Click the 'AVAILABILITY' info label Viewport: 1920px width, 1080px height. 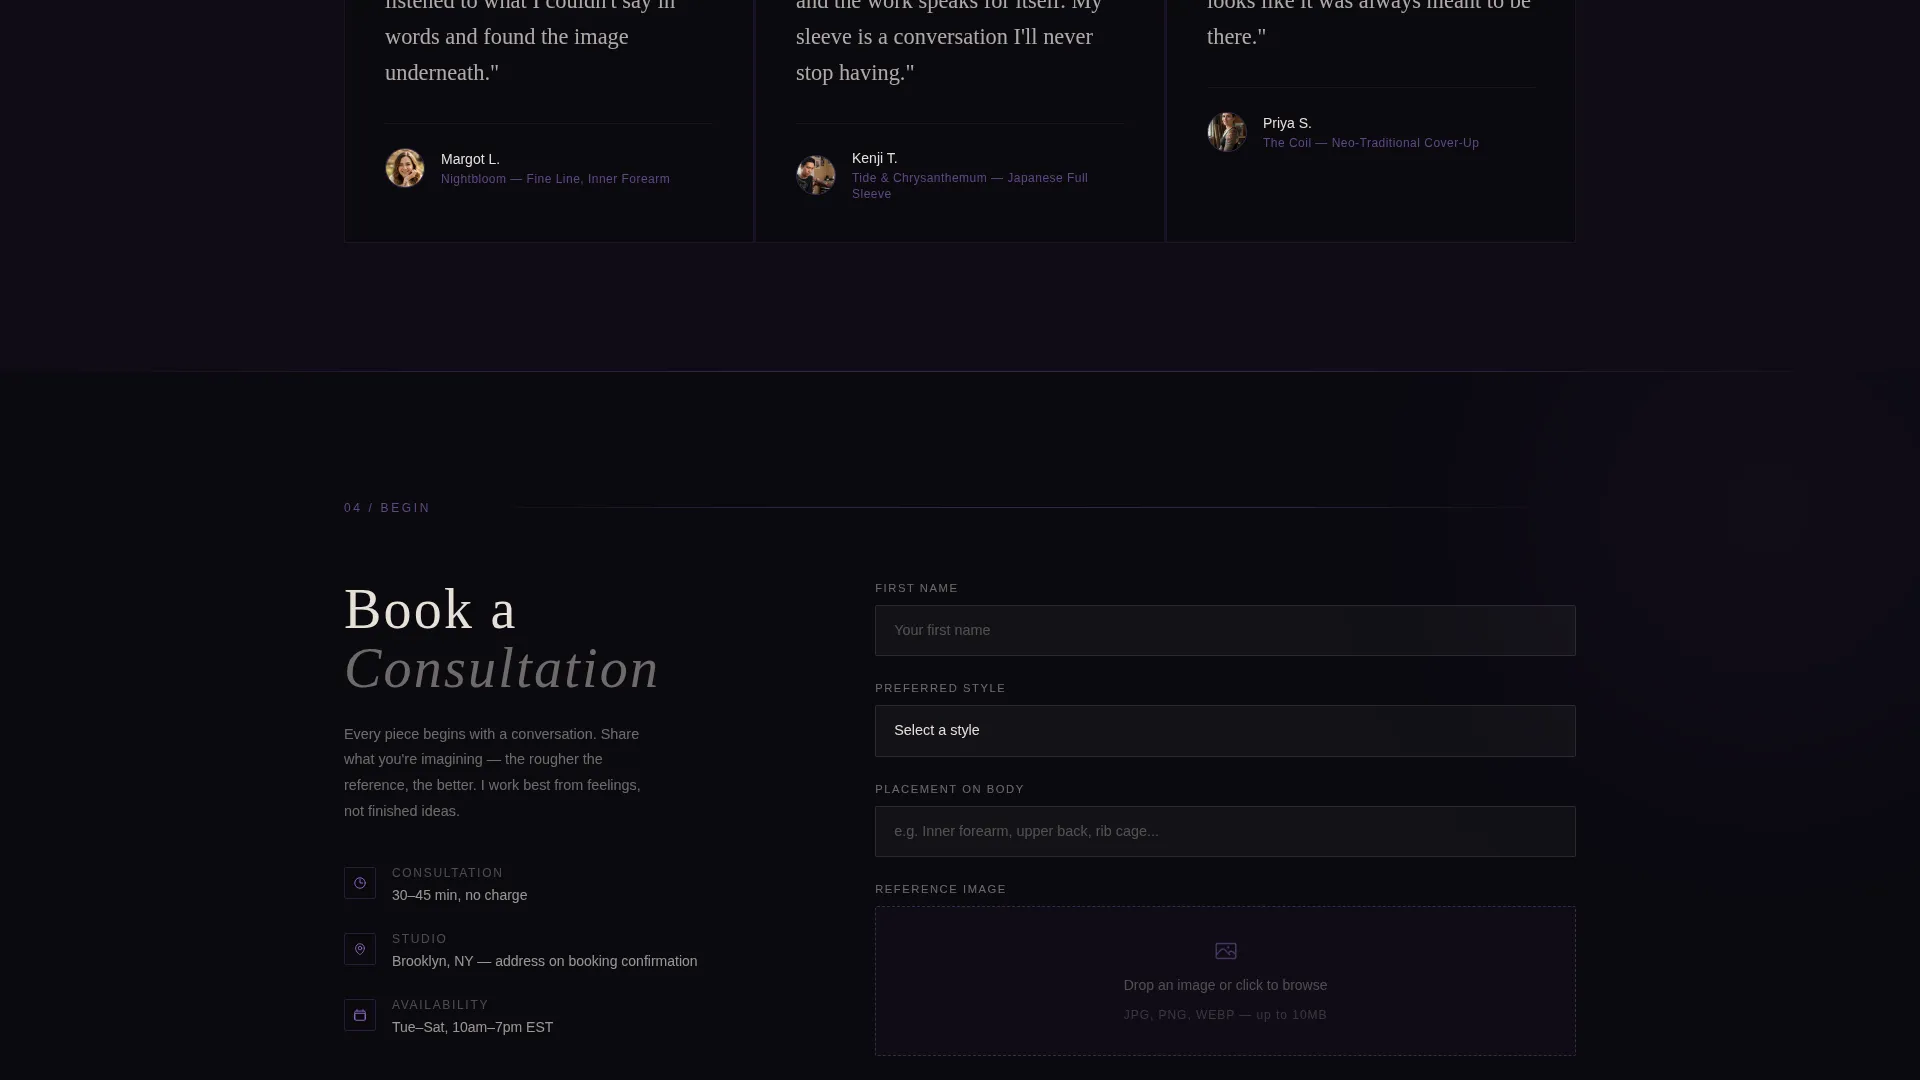pyautogui.click(x=441, y=1005)
